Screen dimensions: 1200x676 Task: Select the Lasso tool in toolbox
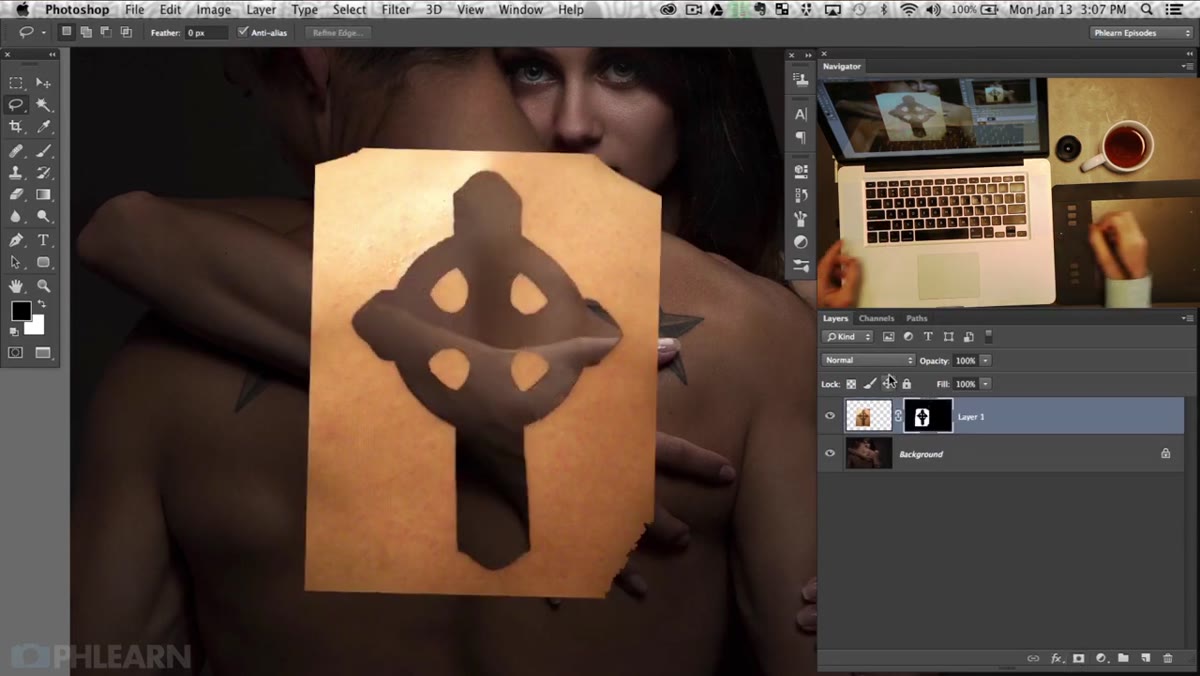(x=16, y=105)
